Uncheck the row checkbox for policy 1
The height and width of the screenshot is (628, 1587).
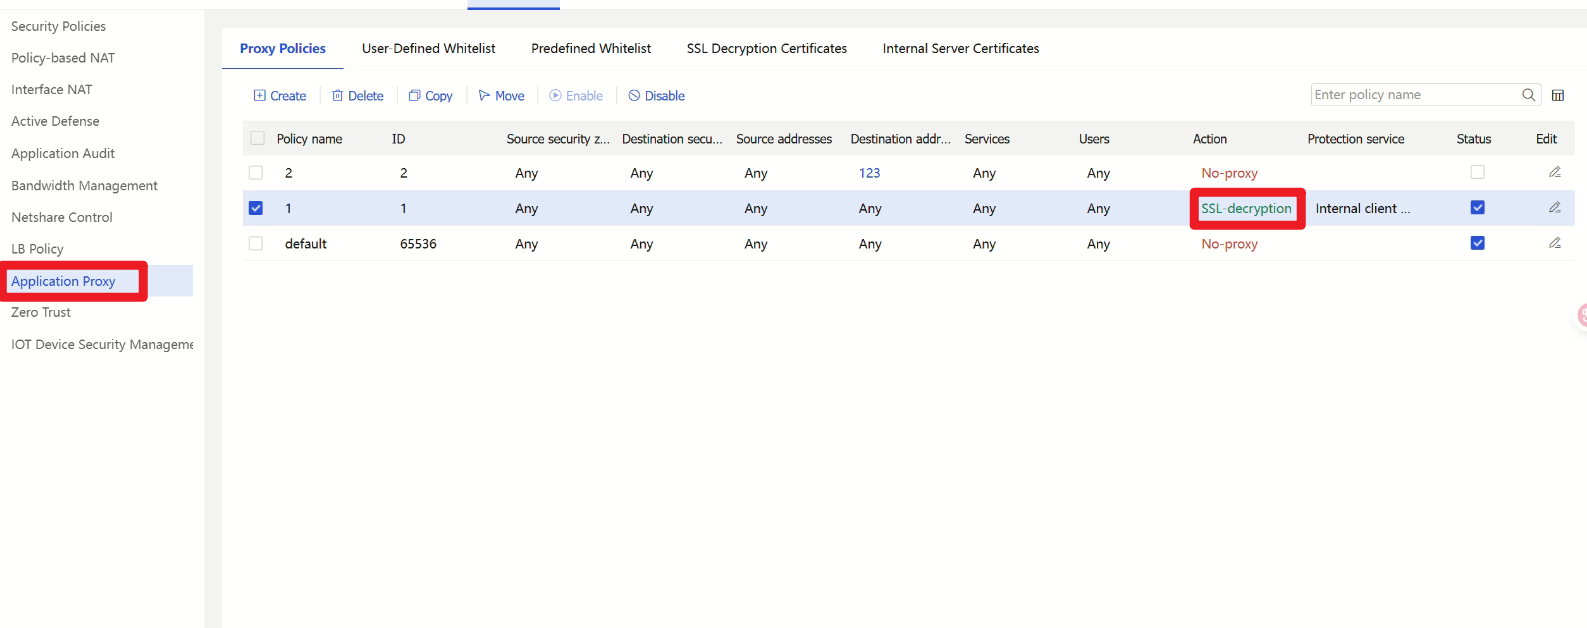click(256, 208)
